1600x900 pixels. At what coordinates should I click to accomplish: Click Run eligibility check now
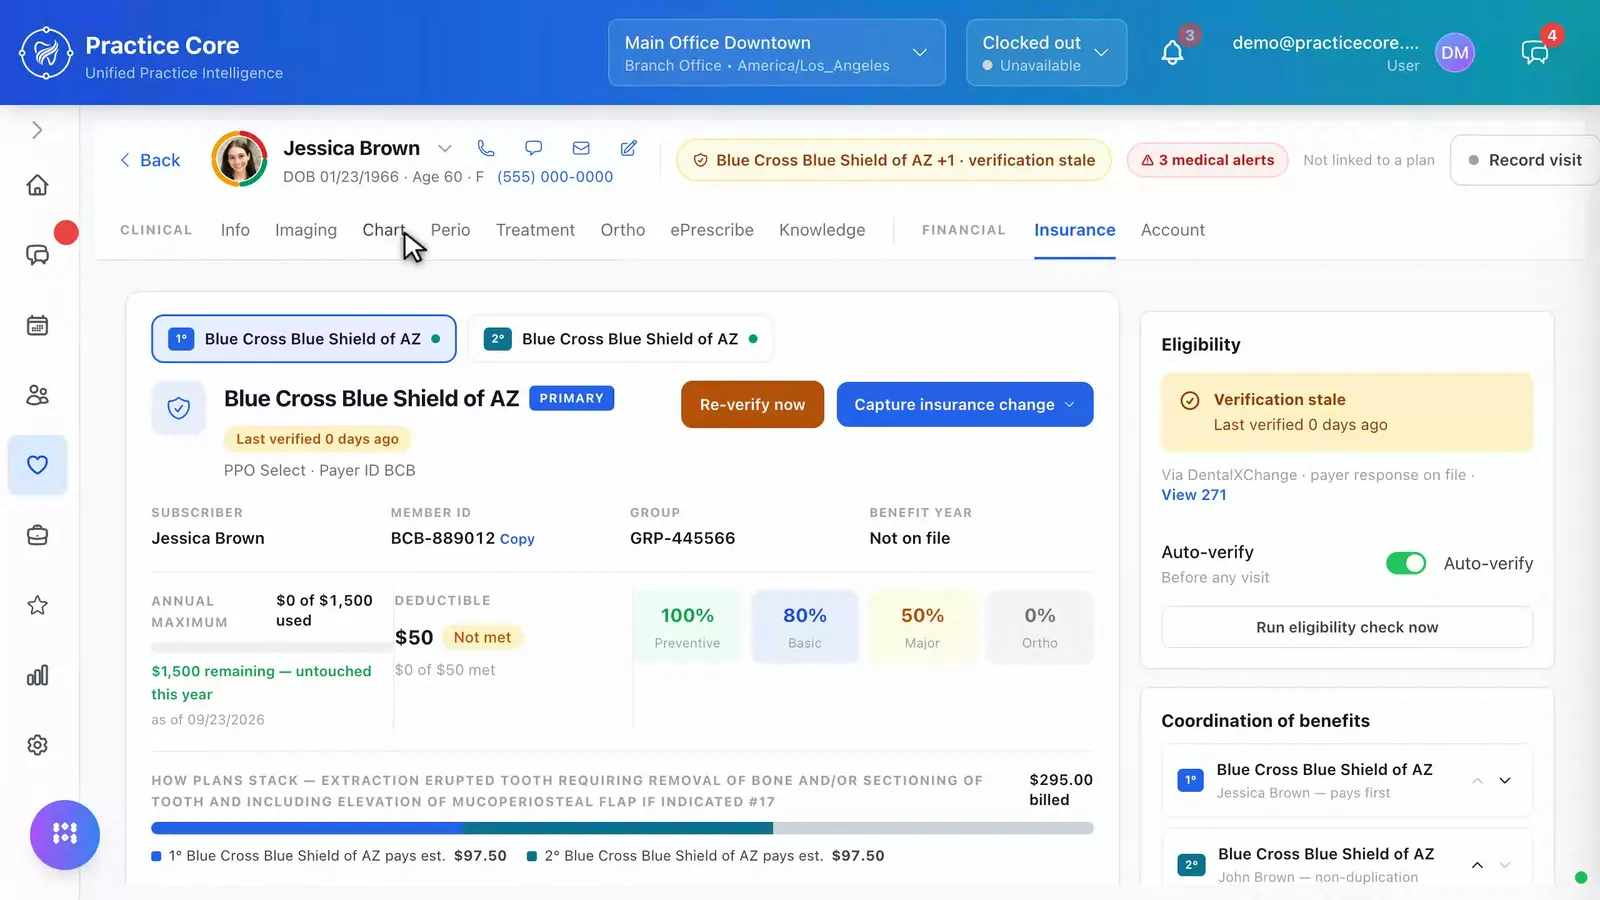click(1347, 627)
